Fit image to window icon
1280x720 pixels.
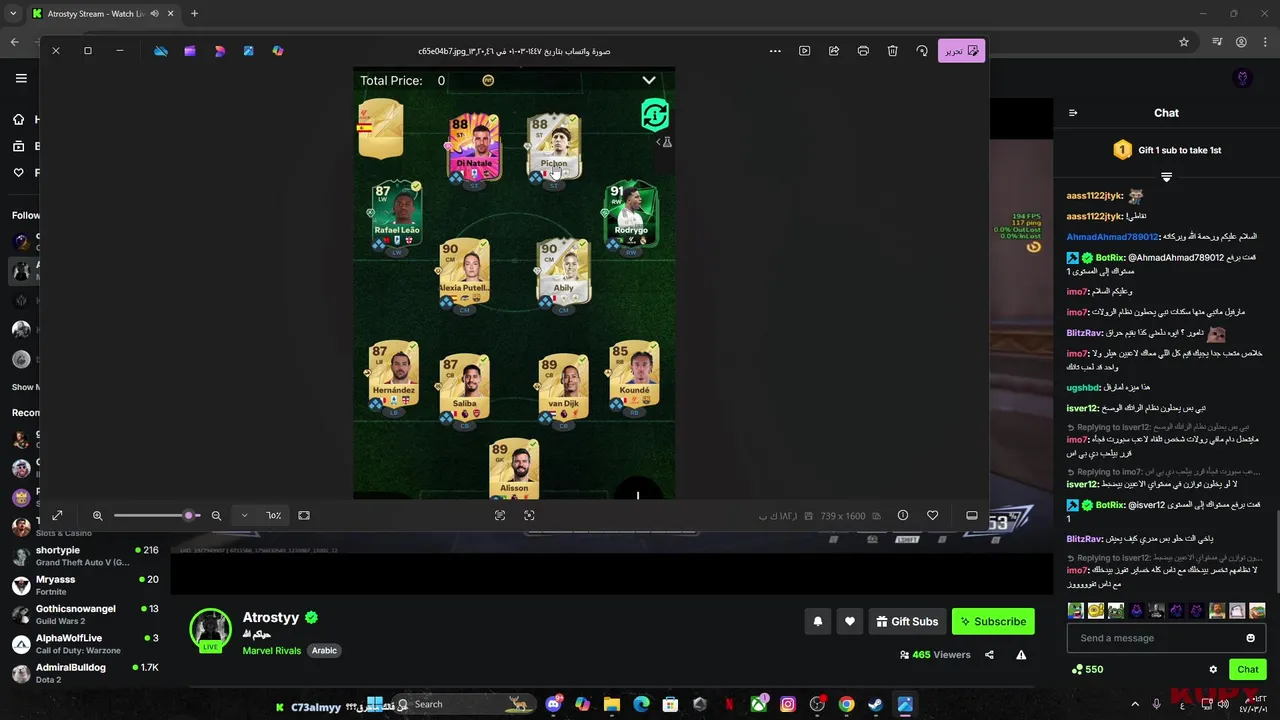pyautogui.click(x=304, y=515)
